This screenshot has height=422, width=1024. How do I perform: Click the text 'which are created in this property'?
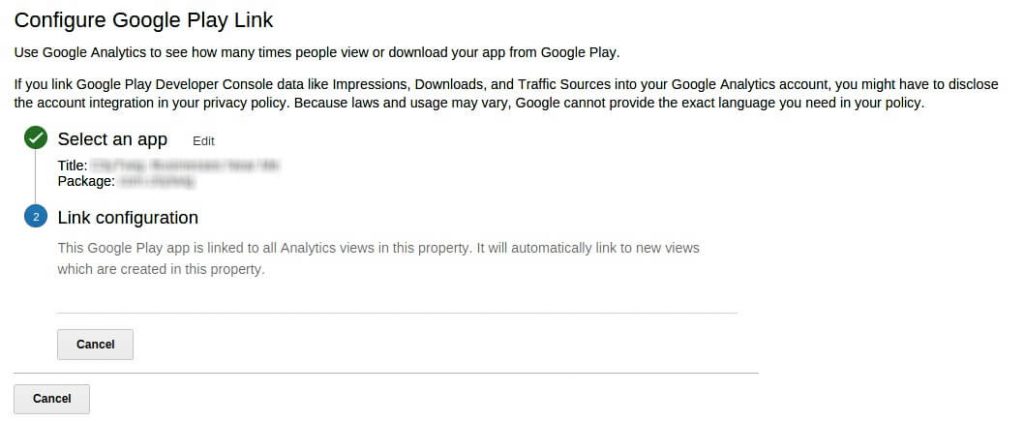161,269
